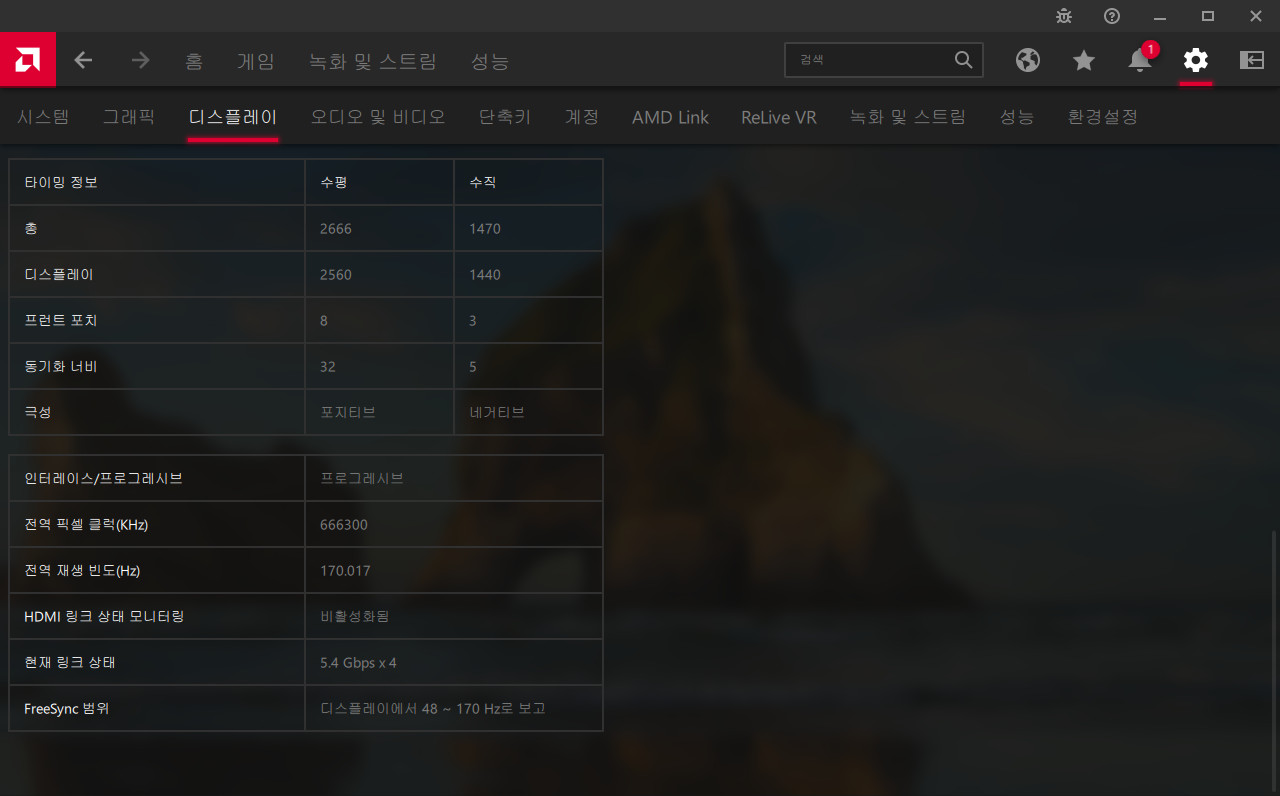Click the 네거티브 polarity value
Screen dimensions: 1280x796
497,413
